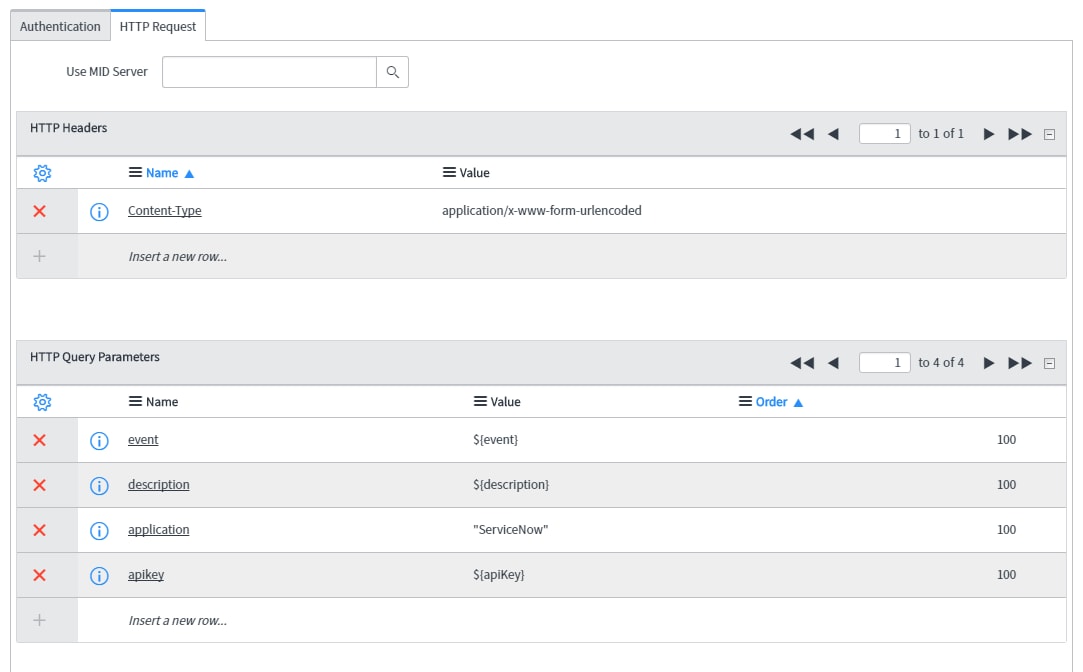Select the ${description} value cell

(x=511, y=485)
